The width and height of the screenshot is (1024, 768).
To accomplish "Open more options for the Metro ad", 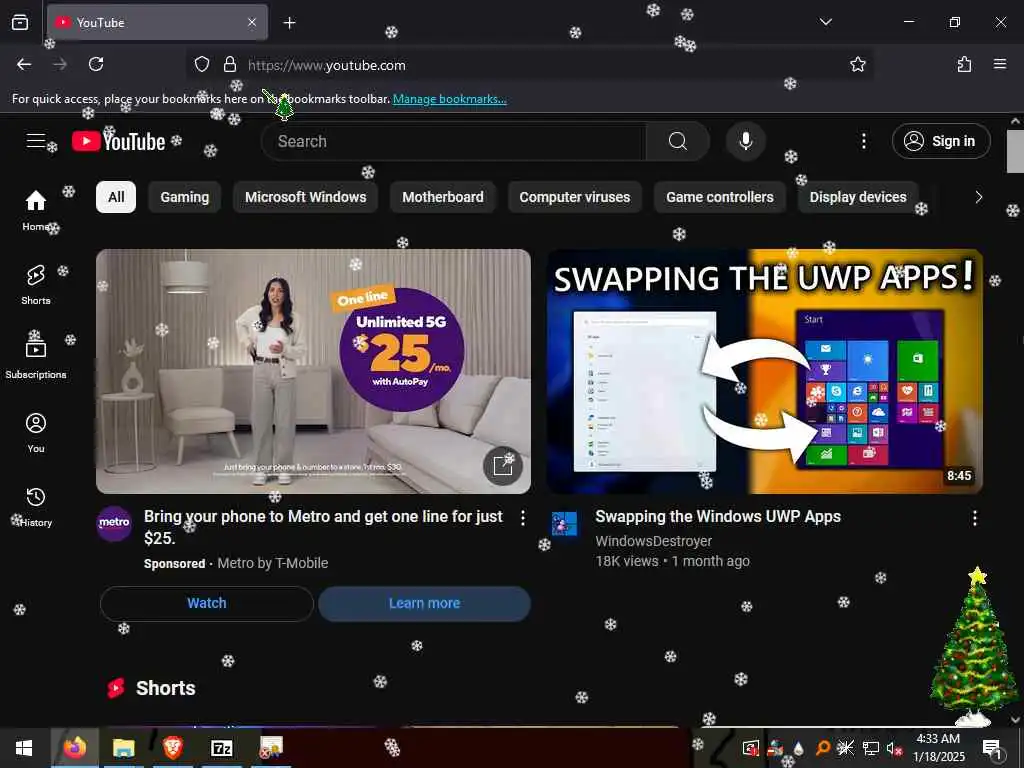I will (522, 518).
